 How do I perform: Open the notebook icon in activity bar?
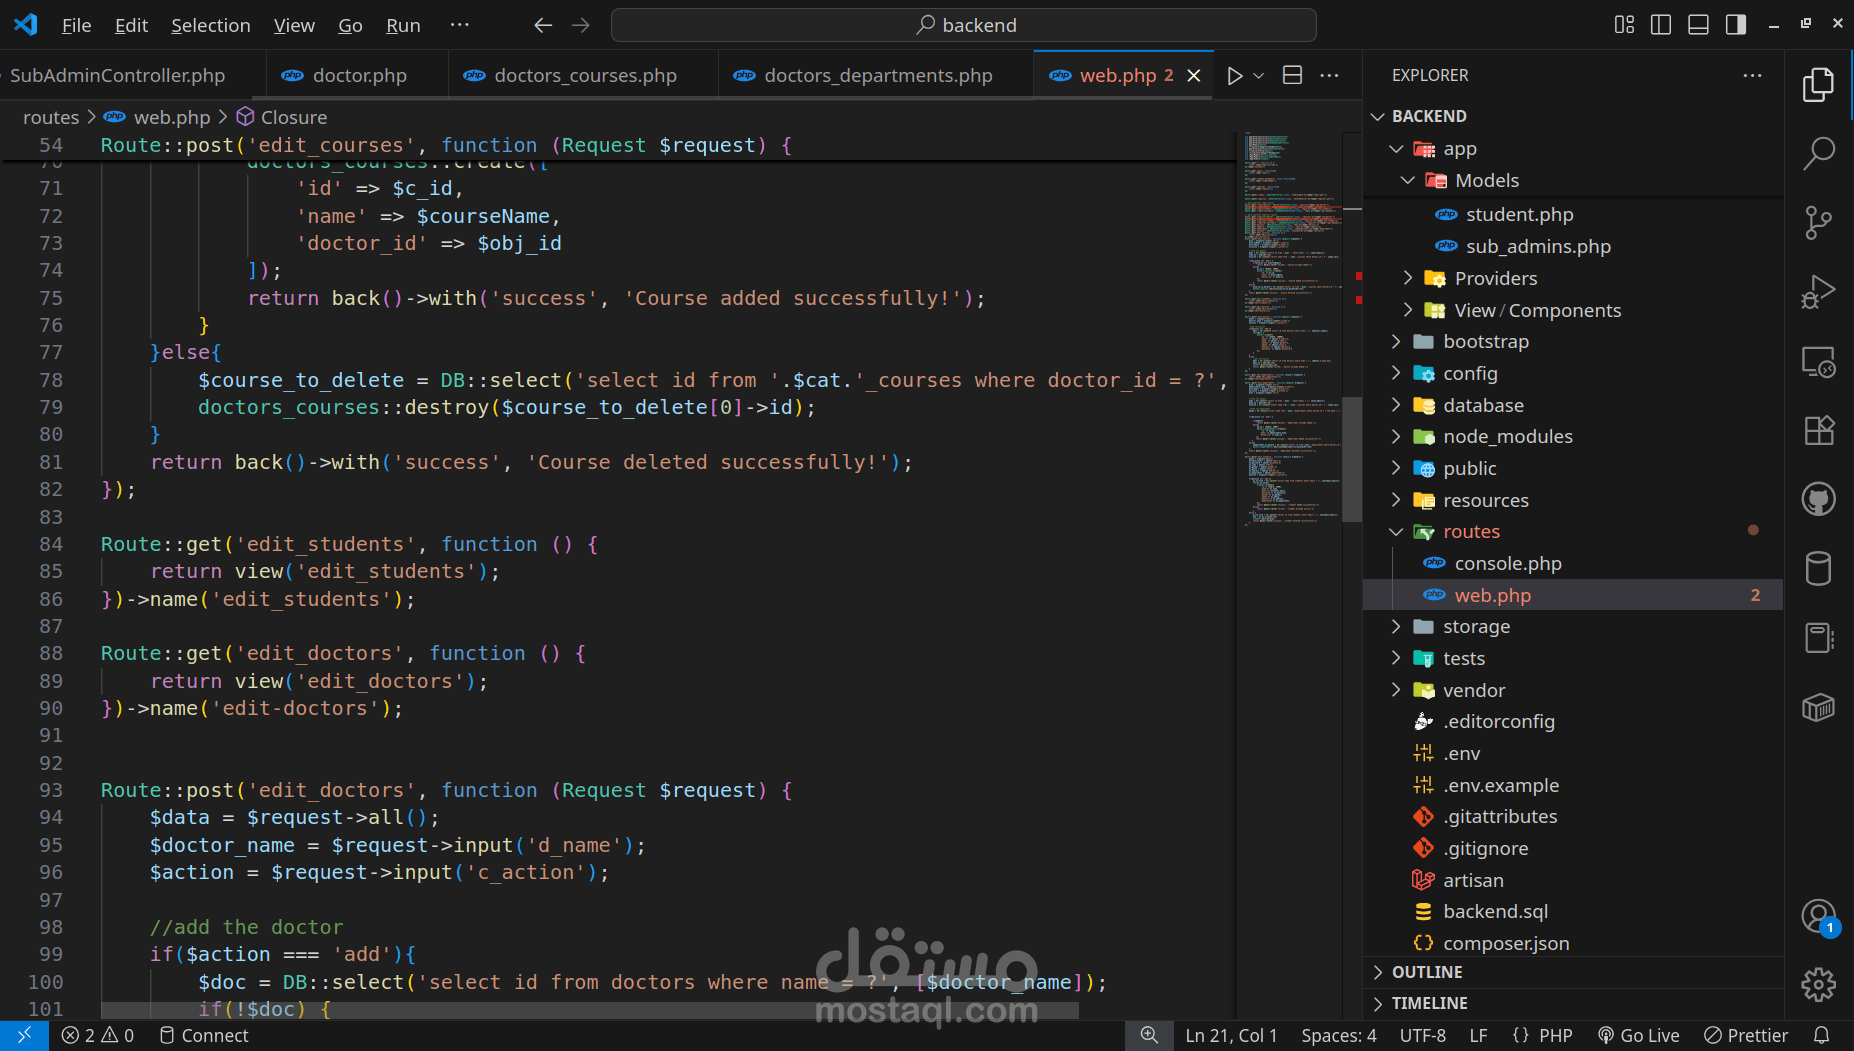(x=1818, y=638)
